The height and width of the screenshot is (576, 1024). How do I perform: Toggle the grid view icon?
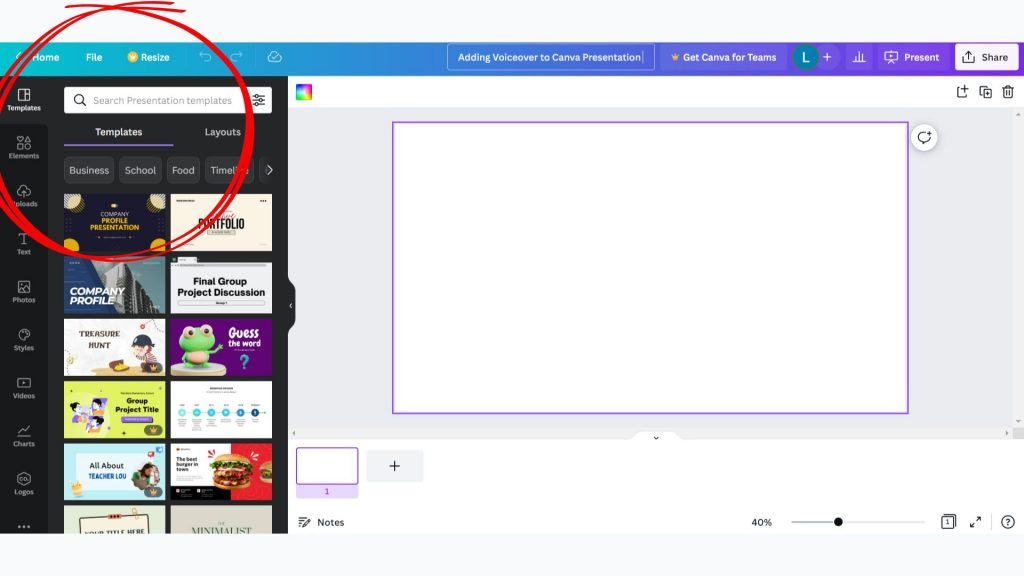[x=948, y=522]
